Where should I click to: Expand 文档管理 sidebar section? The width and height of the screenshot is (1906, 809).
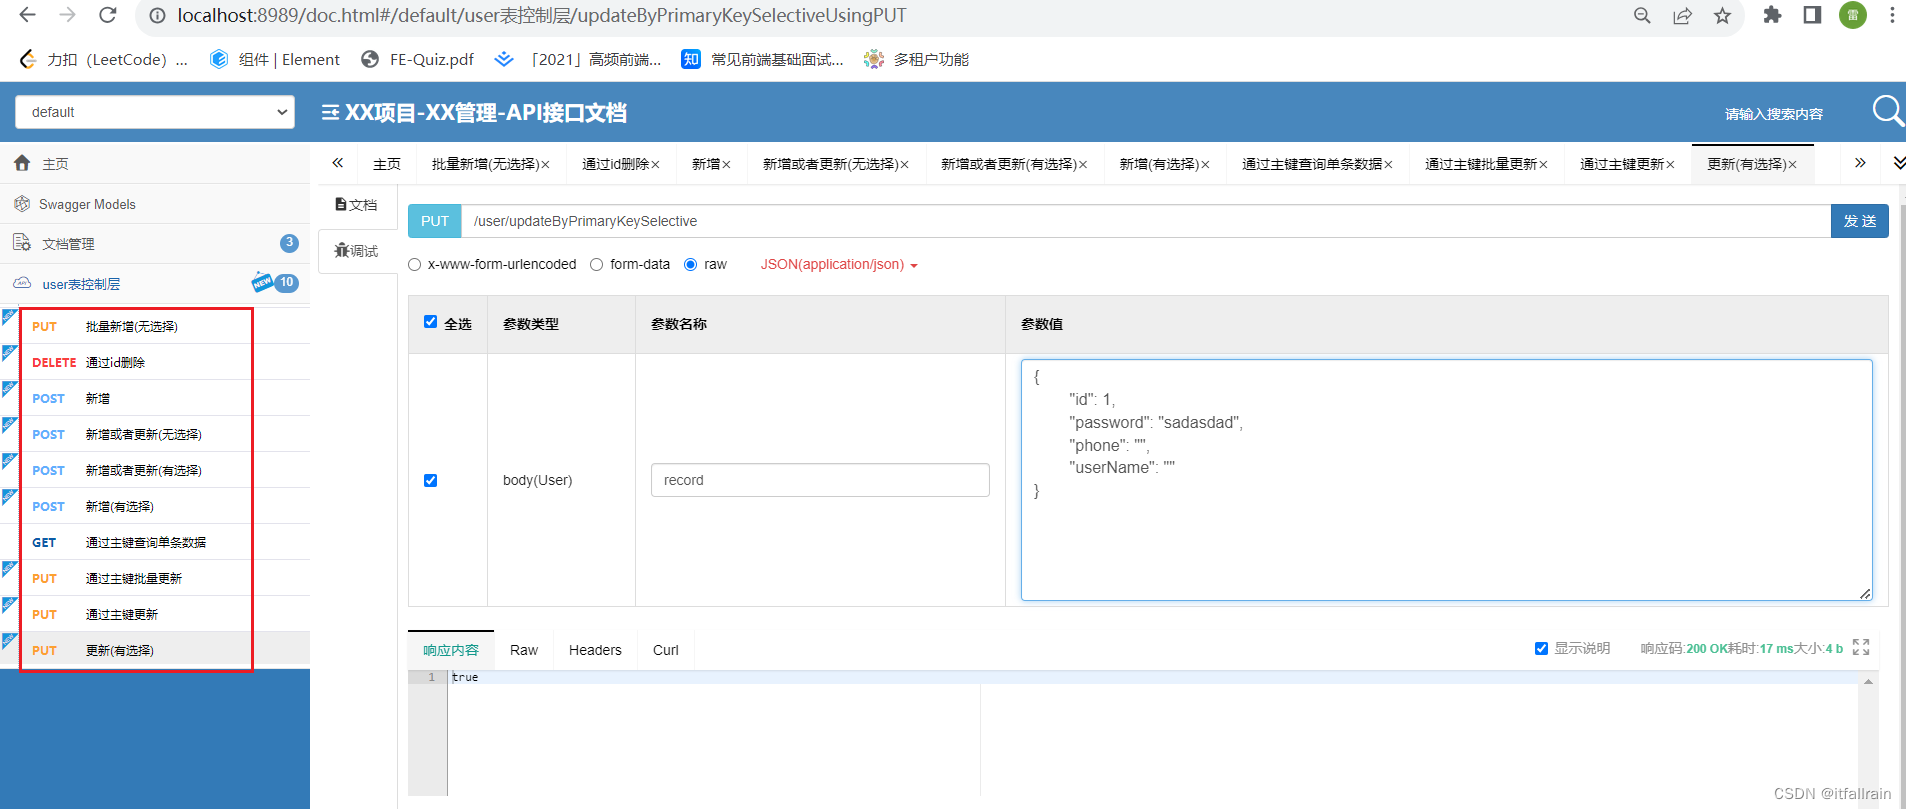click(x=155, y=243)
